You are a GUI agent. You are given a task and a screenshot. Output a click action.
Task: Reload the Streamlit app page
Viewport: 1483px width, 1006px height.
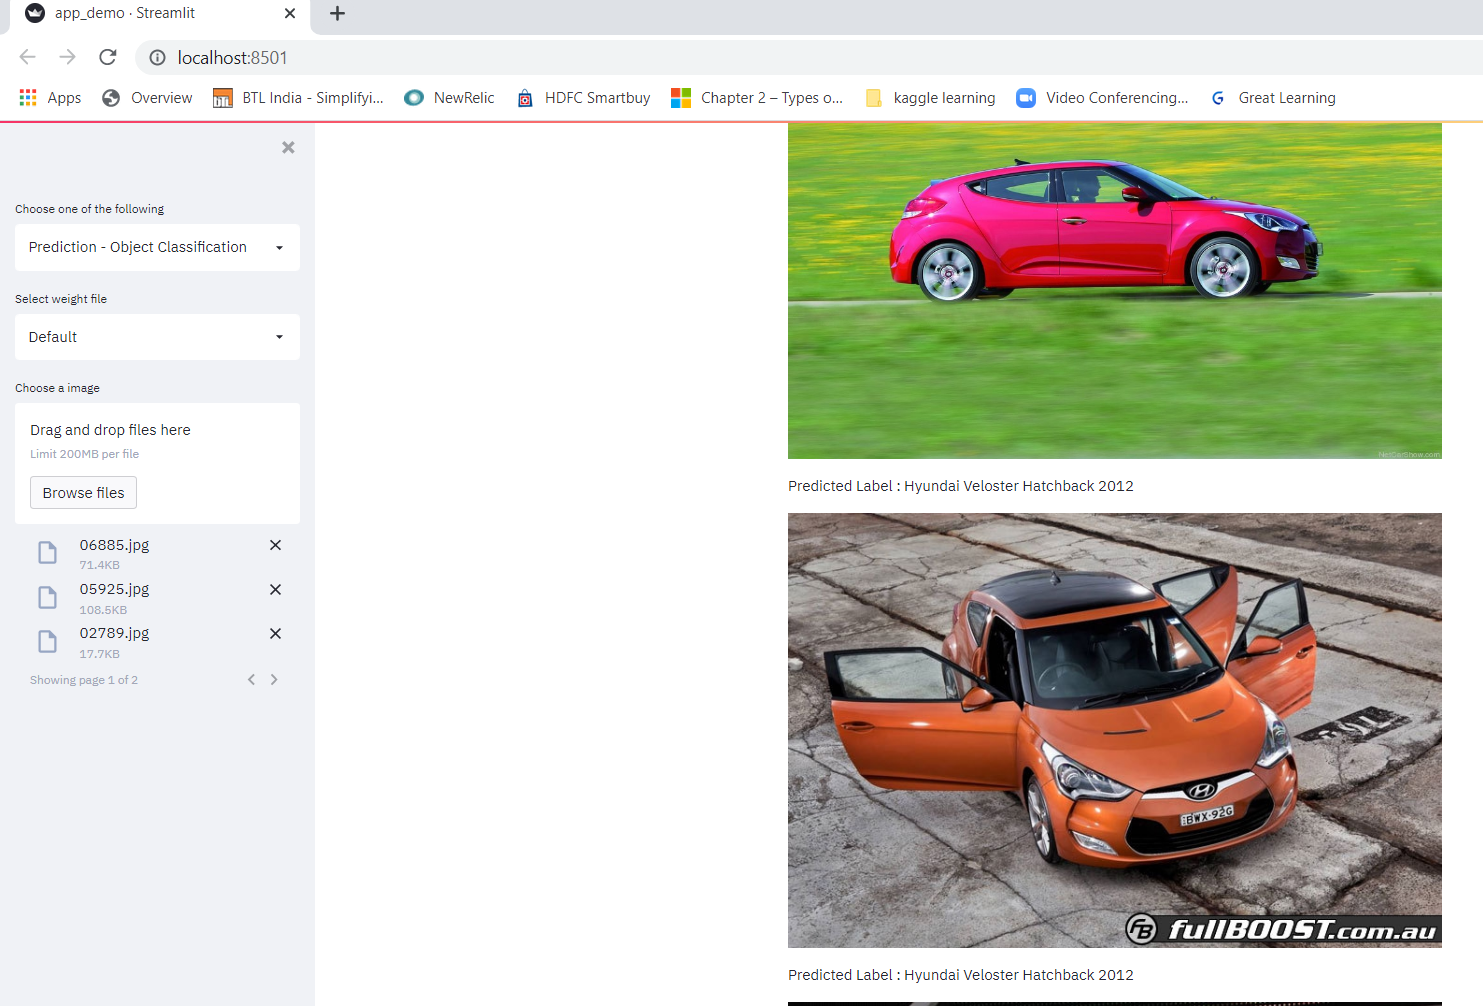pos(107,57)
